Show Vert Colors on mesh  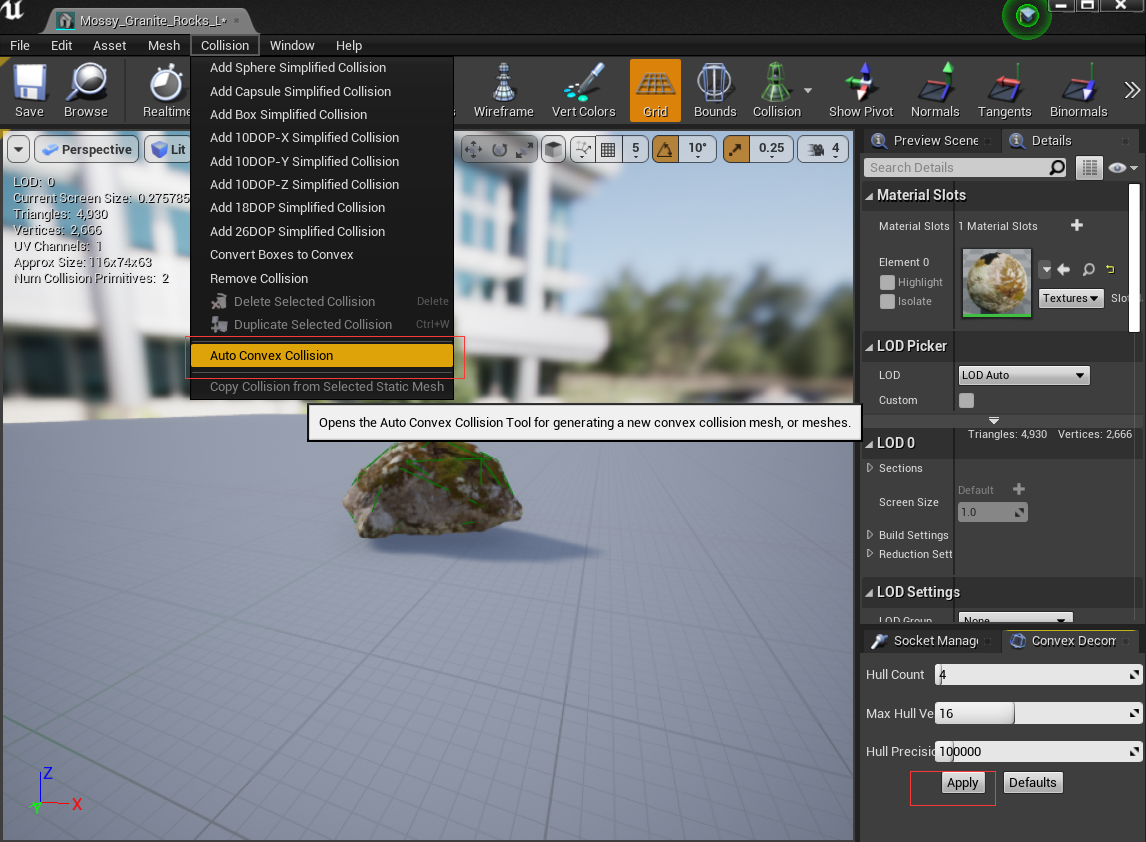583,90
